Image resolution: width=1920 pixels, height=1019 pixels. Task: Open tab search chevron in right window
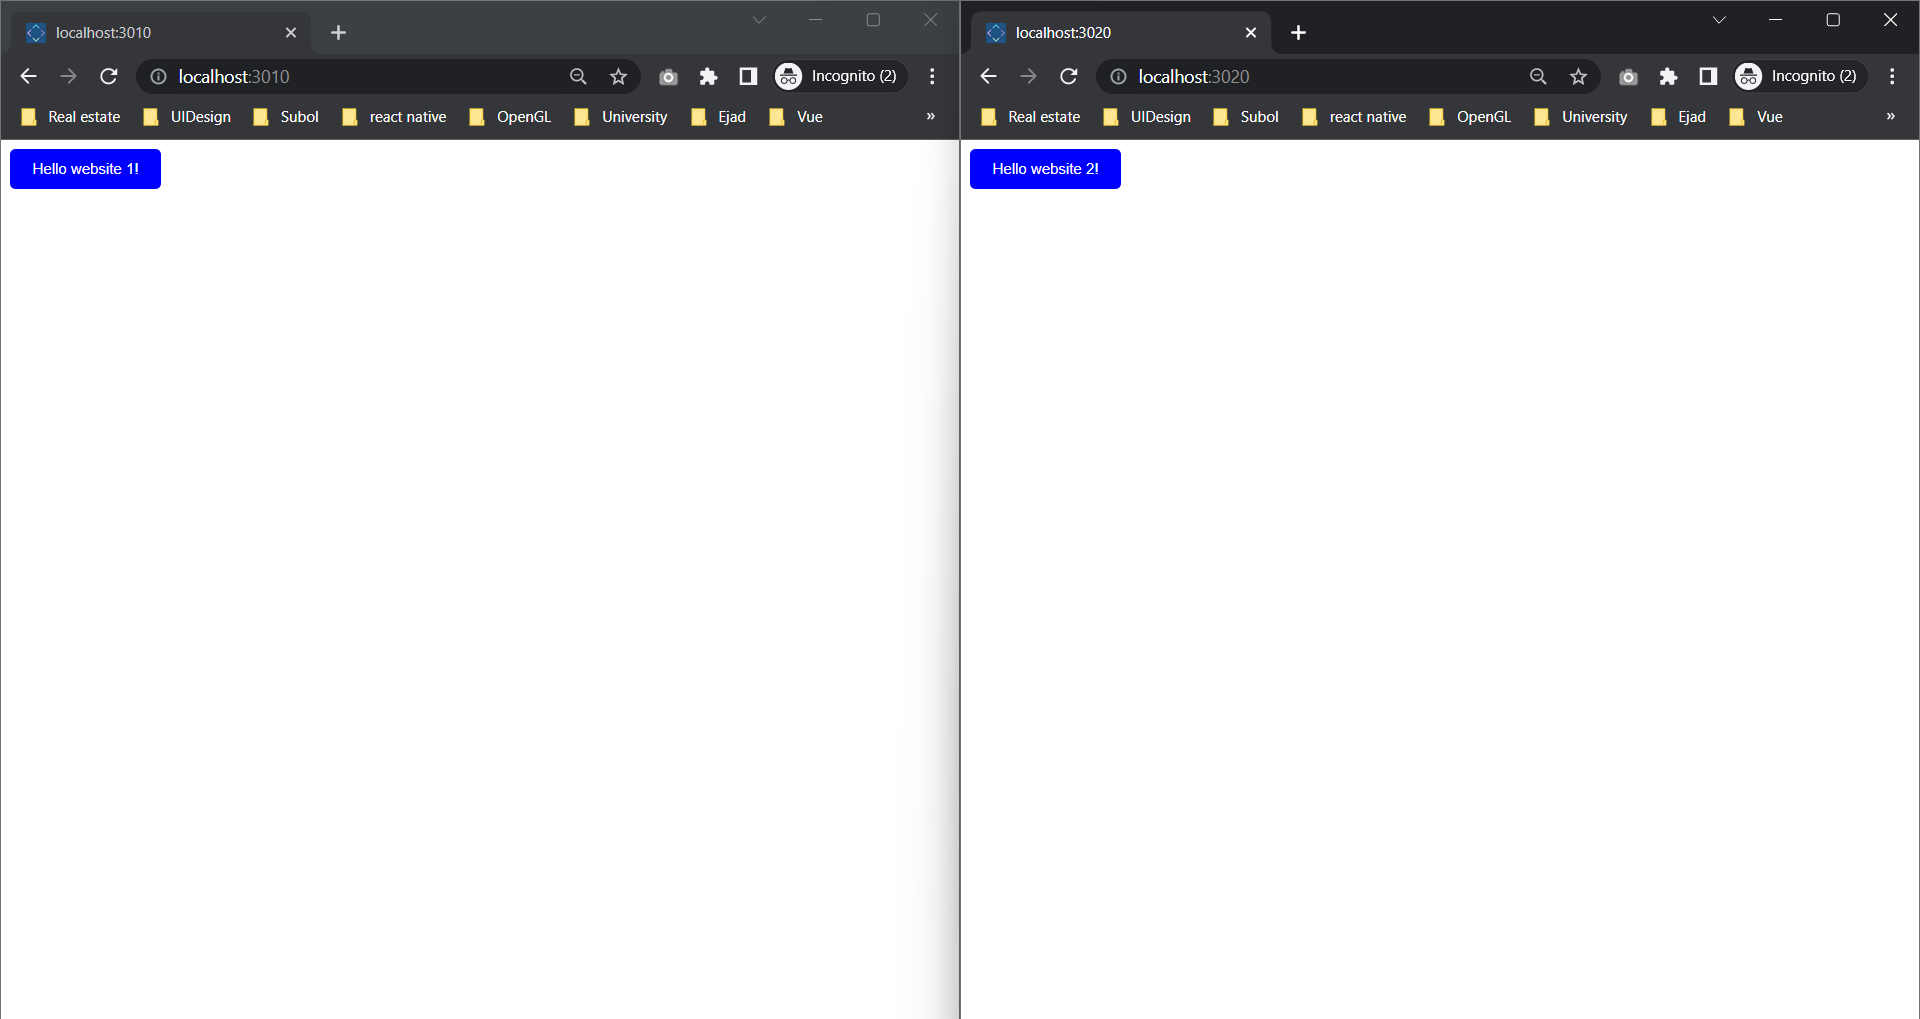point(1719,20)
